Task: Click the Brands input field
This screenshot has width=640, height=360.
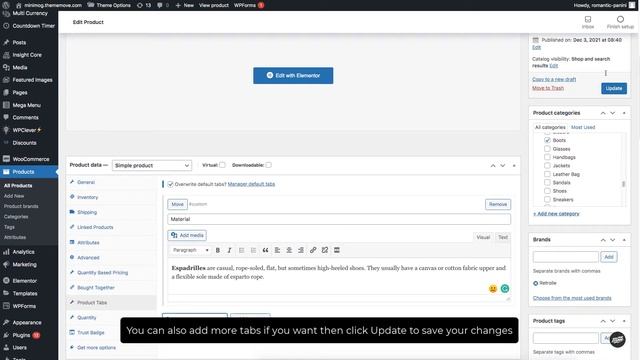Action: [x=565, y=257]
